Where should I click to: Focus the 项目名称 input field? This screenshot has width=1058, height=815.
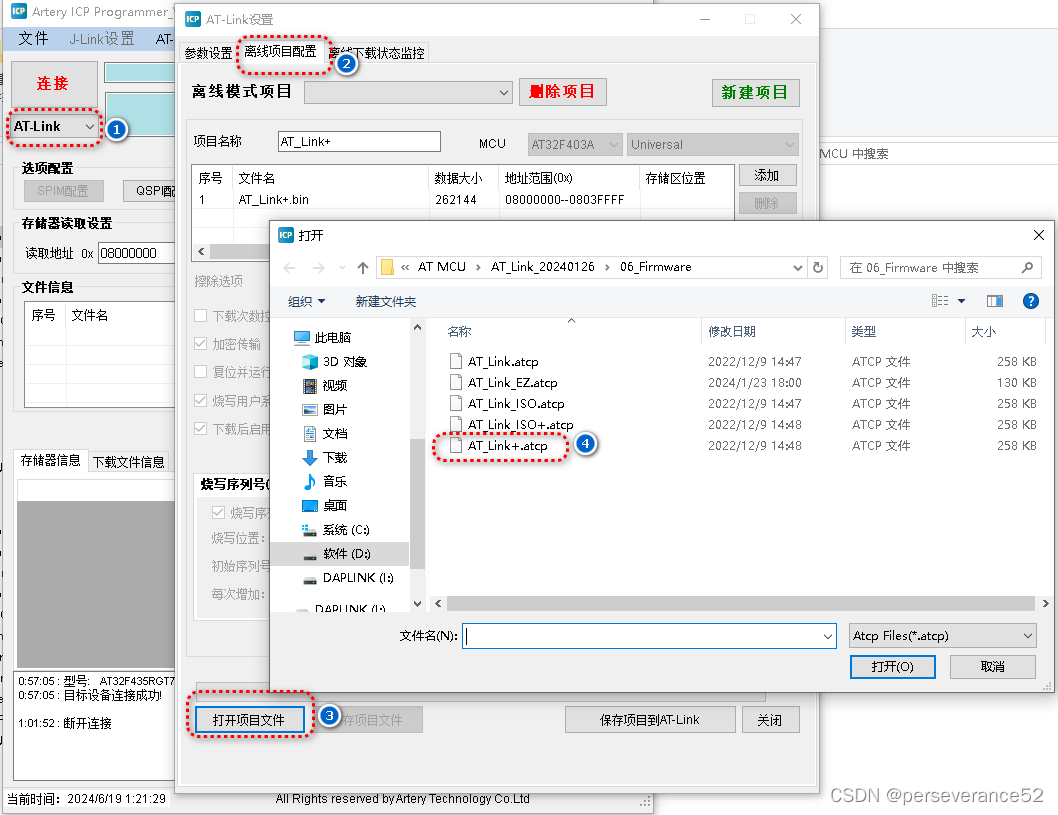359,142
